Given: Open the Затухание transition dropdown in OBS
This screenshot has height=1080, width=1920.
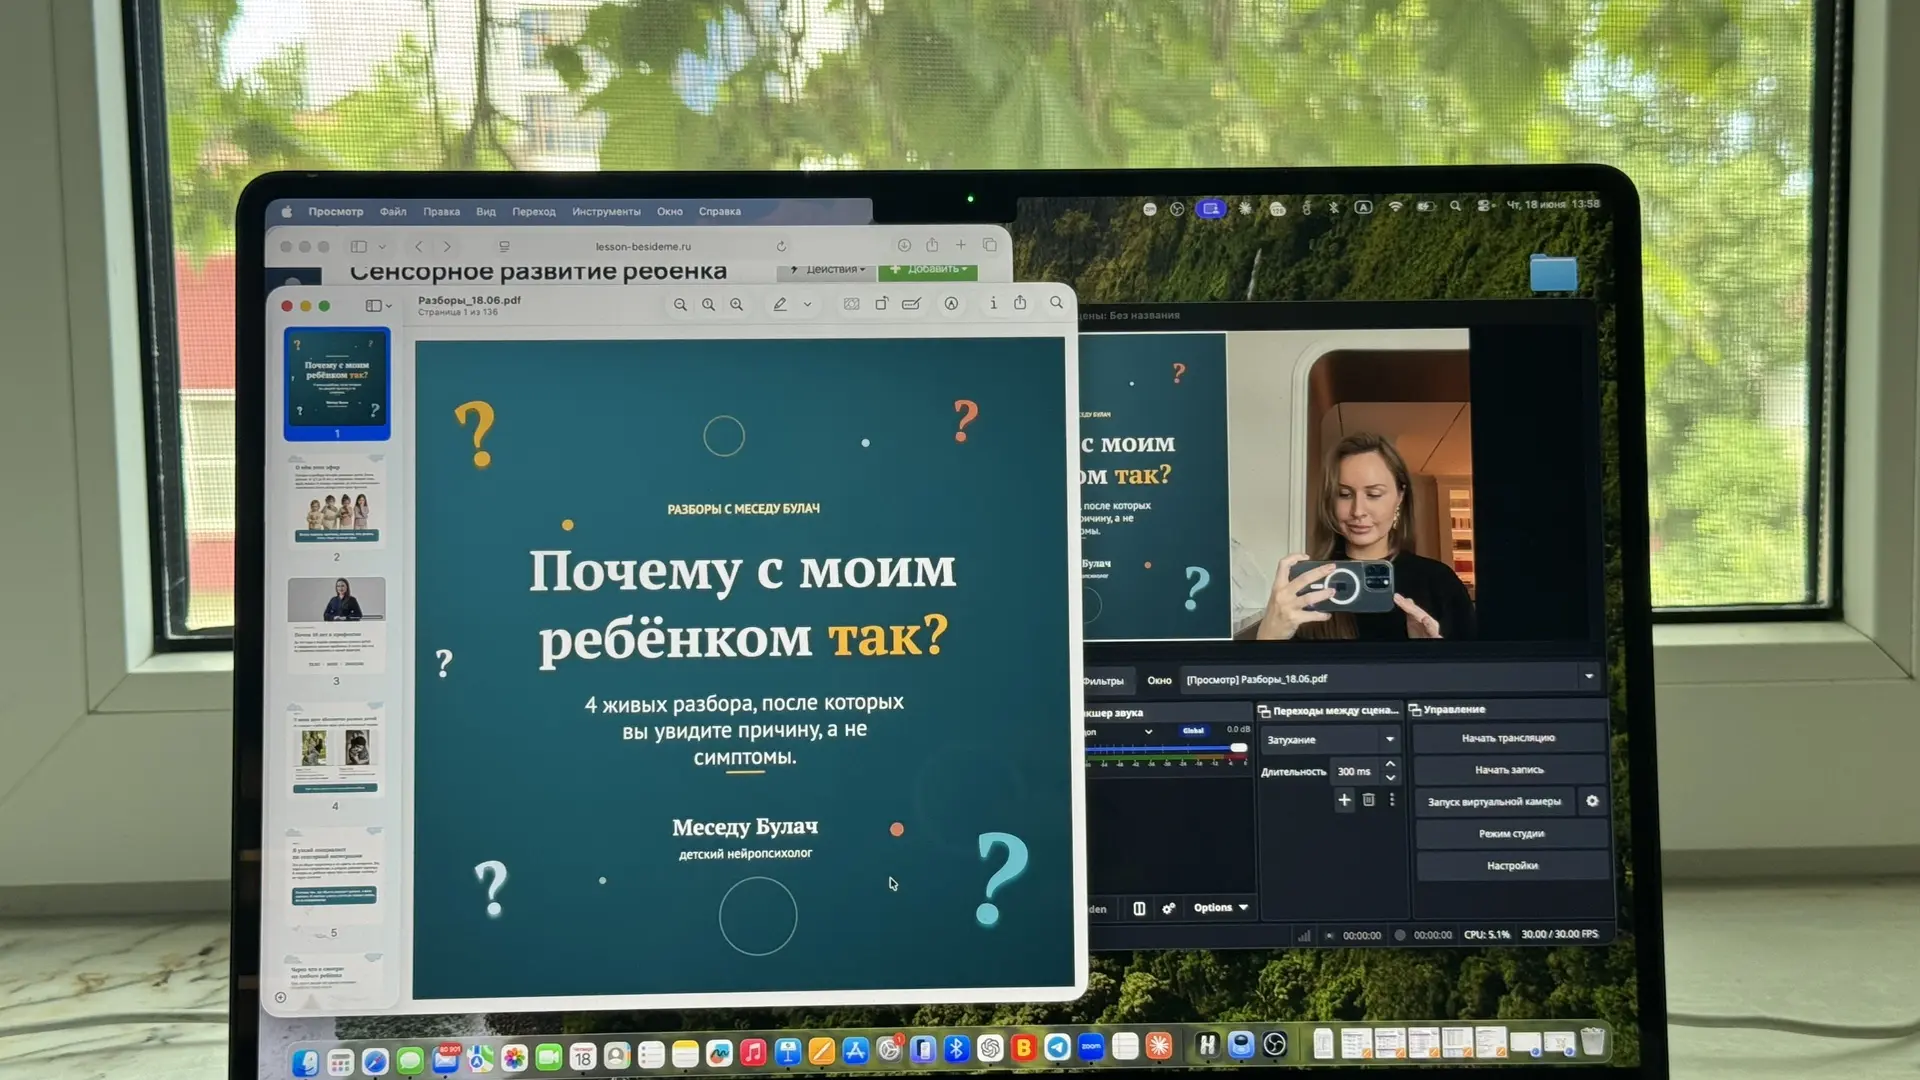Looking at the screenshot, I should click(1331, 740).
